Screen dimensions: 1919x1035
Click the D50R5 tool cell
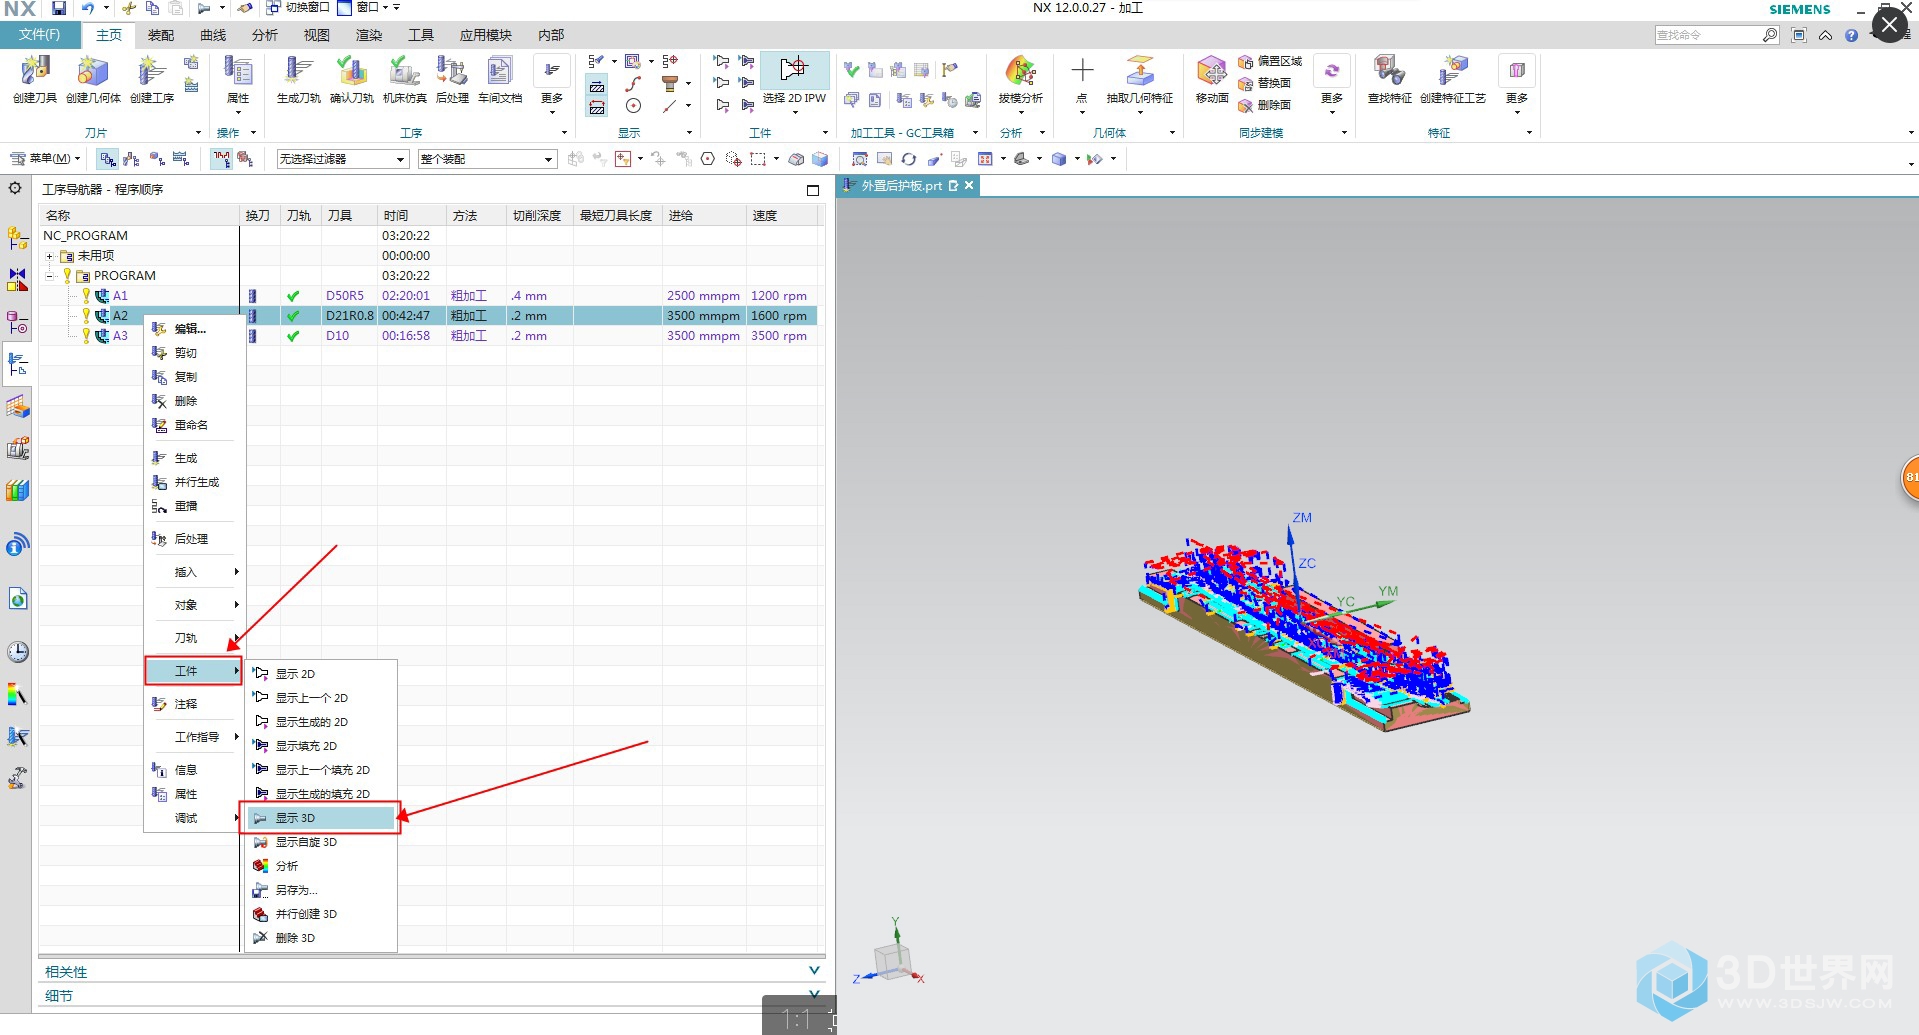[350, 296]
